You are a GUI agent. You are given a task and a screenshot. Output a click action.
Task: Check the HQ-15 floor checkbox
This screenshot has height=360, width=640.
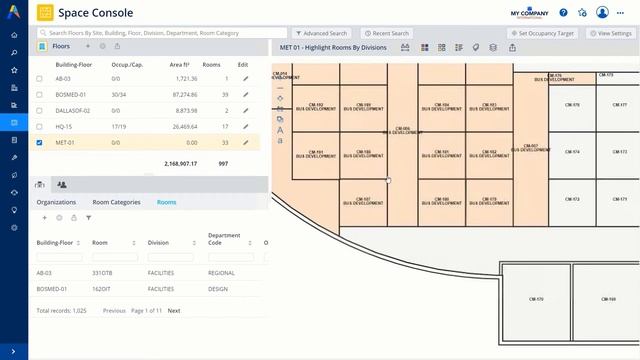click(x=39, y=127)
